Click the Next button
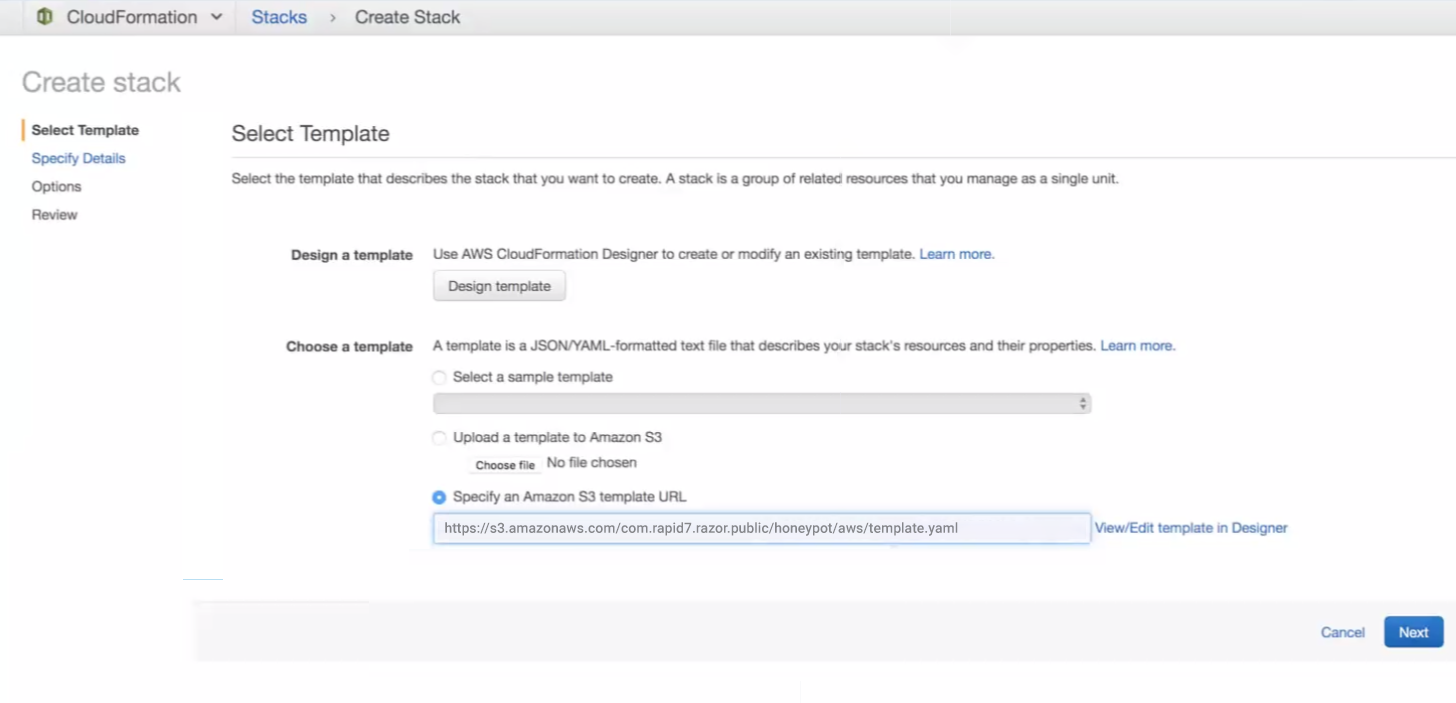The width and height of the screenshot is (1456, 703). [x=1413, y=632]
